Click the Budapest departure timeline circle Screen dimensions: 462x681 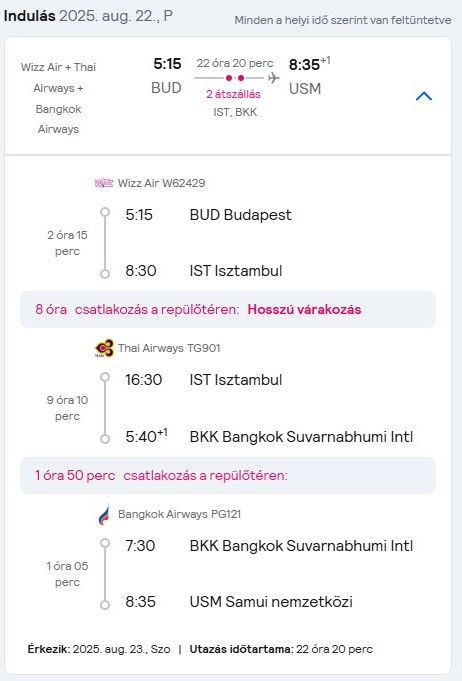[105, 212]
